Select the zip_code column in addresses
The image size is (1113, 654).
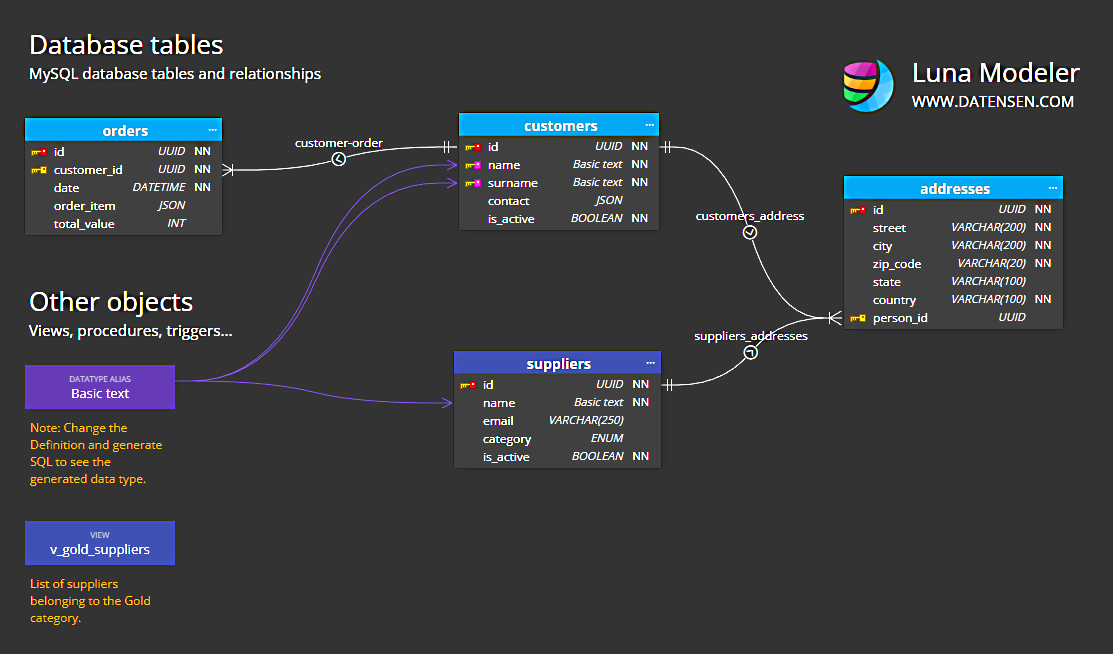[953, 263]
